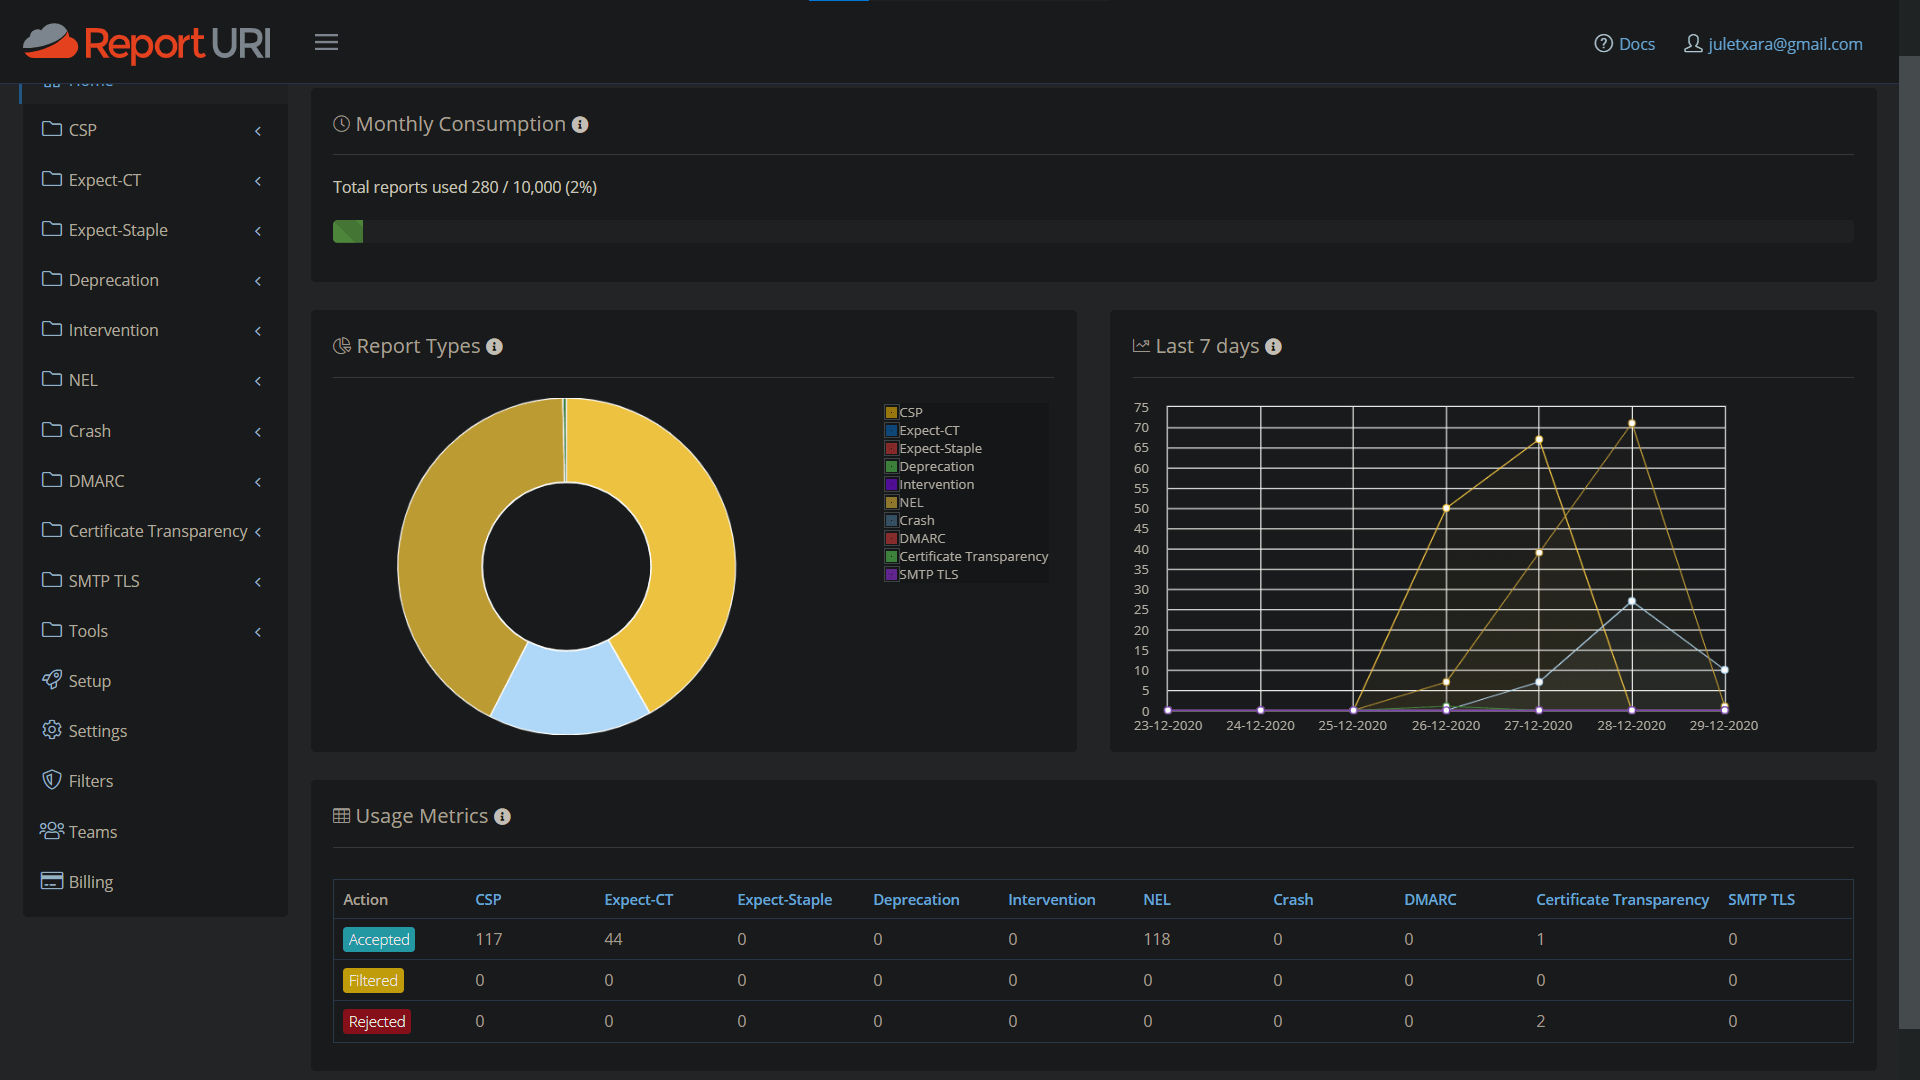This screenshot has height=1080, width=1920.
Task: Open the Docs link
Action: coord(1624,43)
